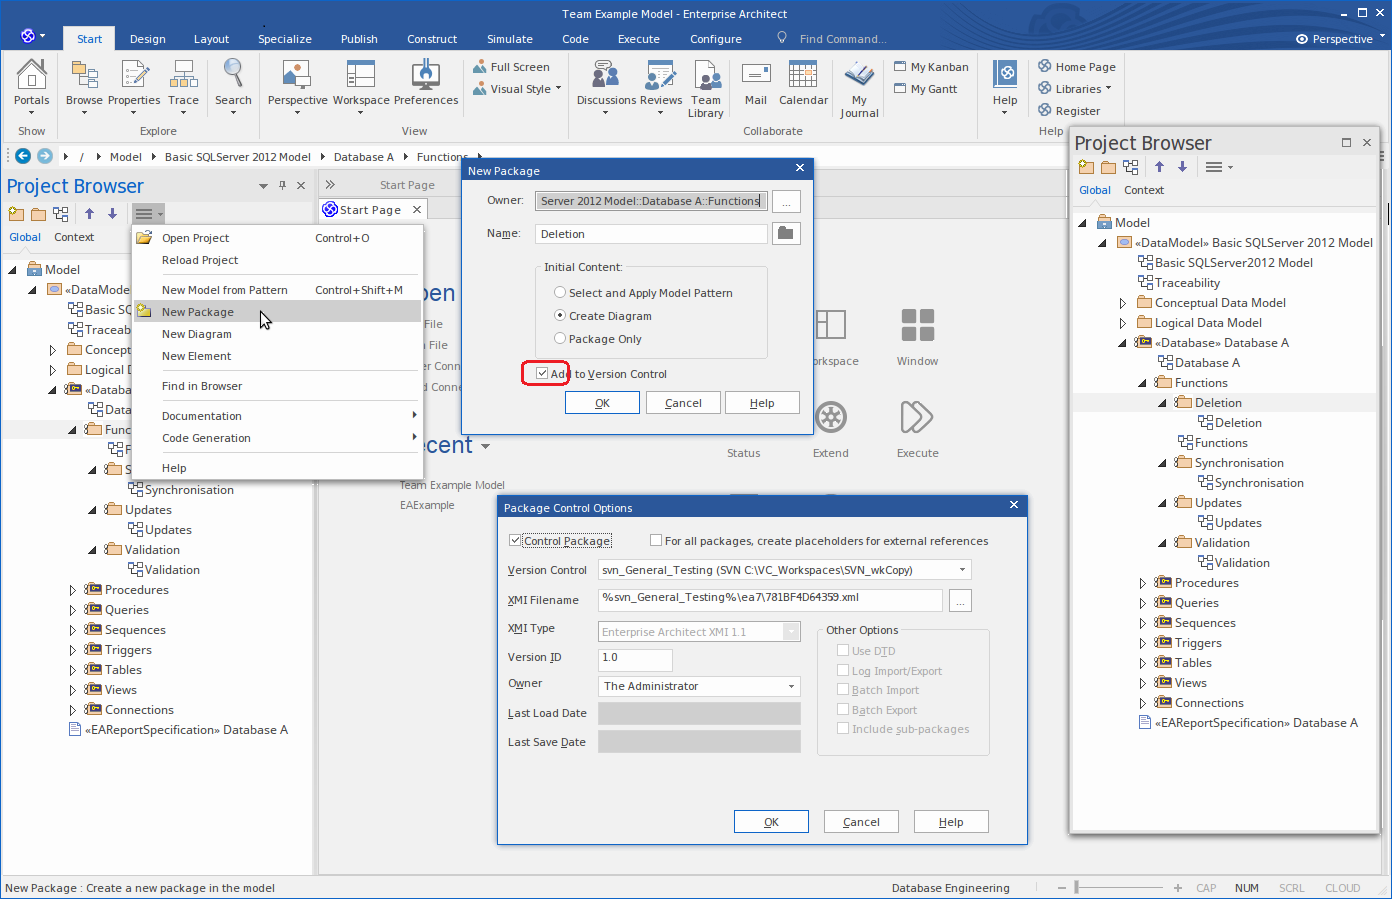Open the Version Control dropdown
1392x899 pixels.
pos(962,570)
